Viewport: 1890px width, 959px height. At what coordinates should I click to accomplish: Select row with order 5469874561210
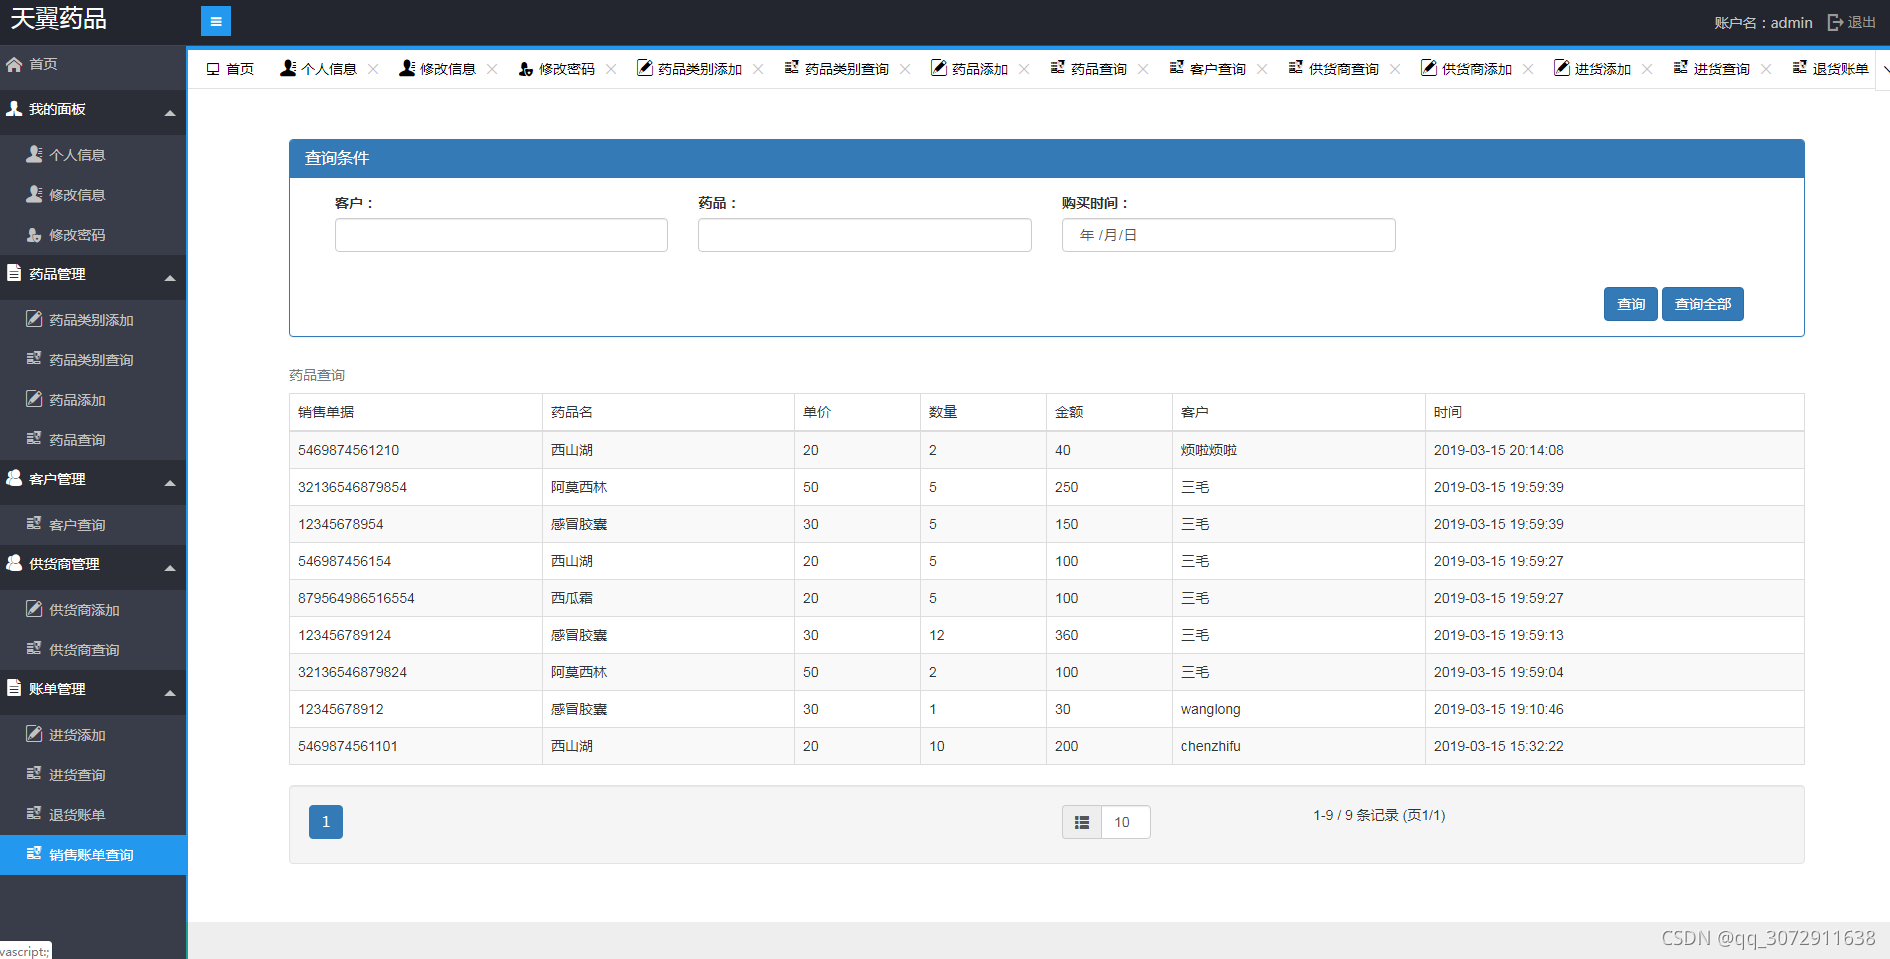(1046, 450)
